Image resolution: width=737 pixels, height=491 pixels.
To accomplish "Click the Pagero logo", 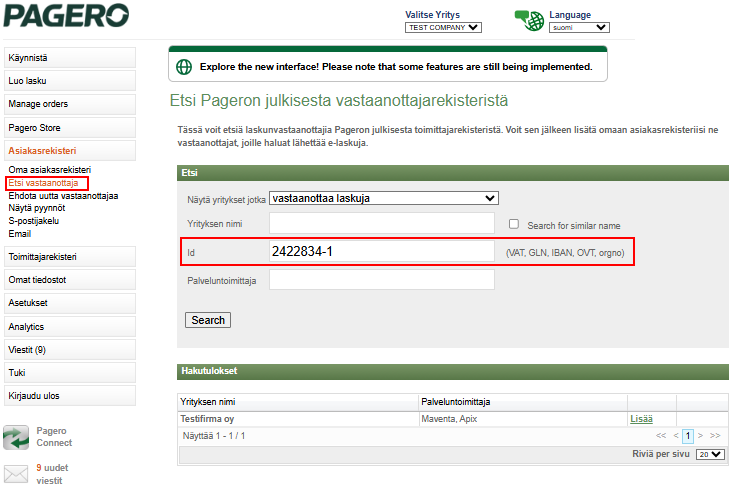I will click(66, 15).
